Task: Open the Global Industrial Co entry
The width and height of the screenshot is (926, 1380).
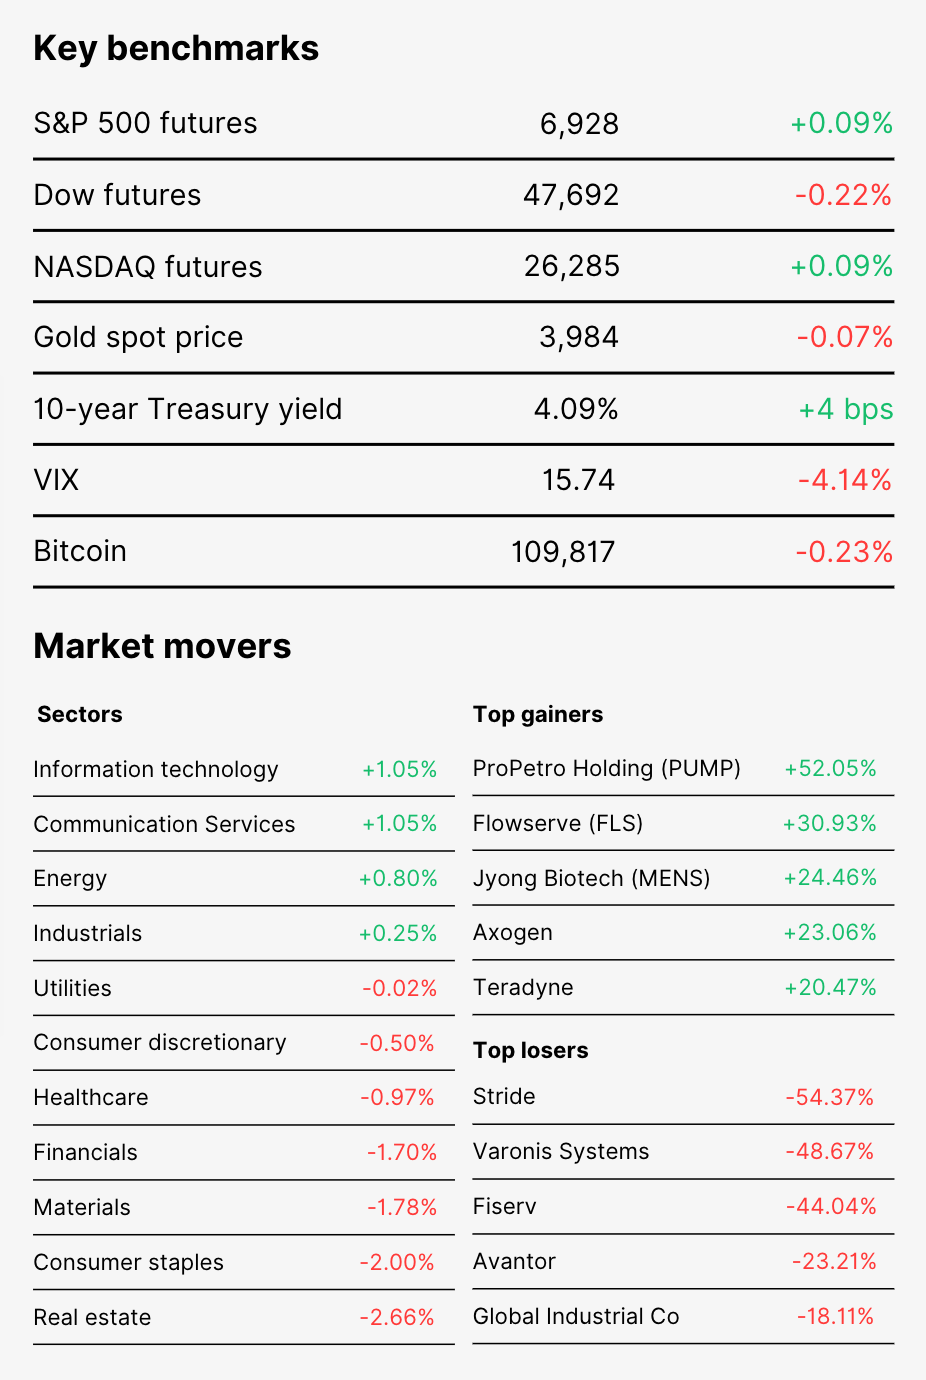Action: click(x=576, y=1316)
